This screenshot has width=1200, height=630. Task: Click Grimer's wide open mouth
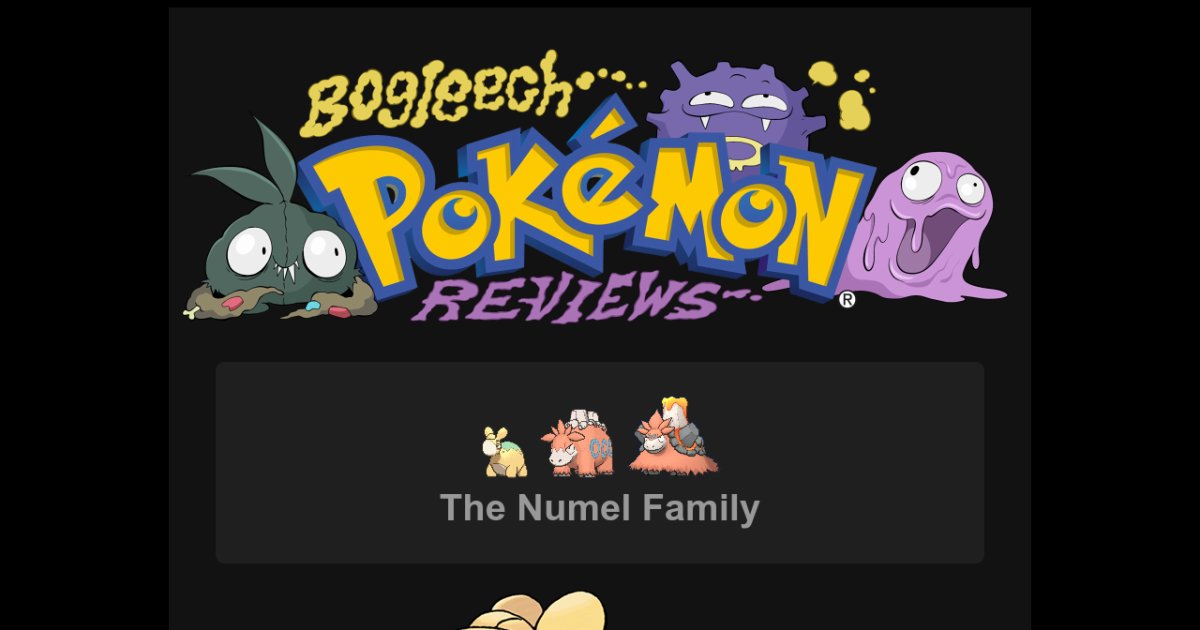point(917,248)
